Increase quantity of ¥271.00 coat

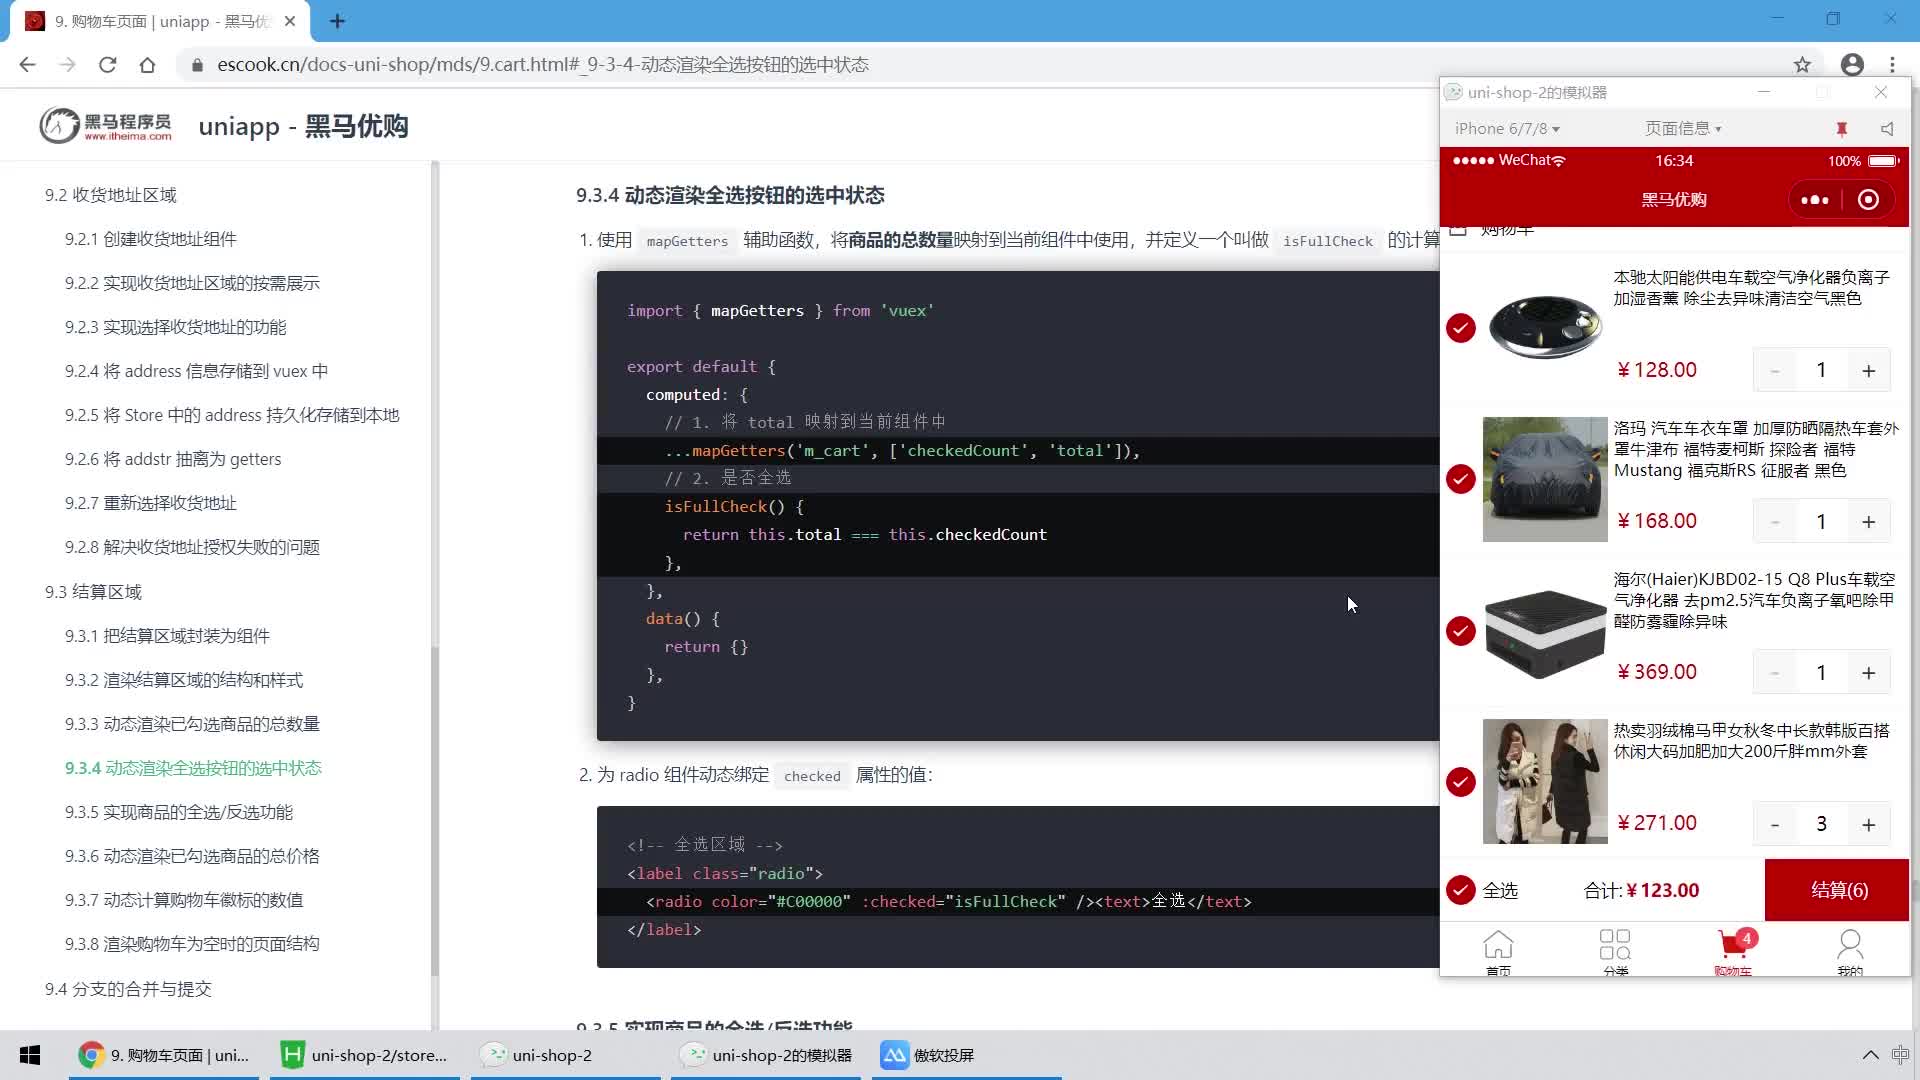[x=1868, y=824]
